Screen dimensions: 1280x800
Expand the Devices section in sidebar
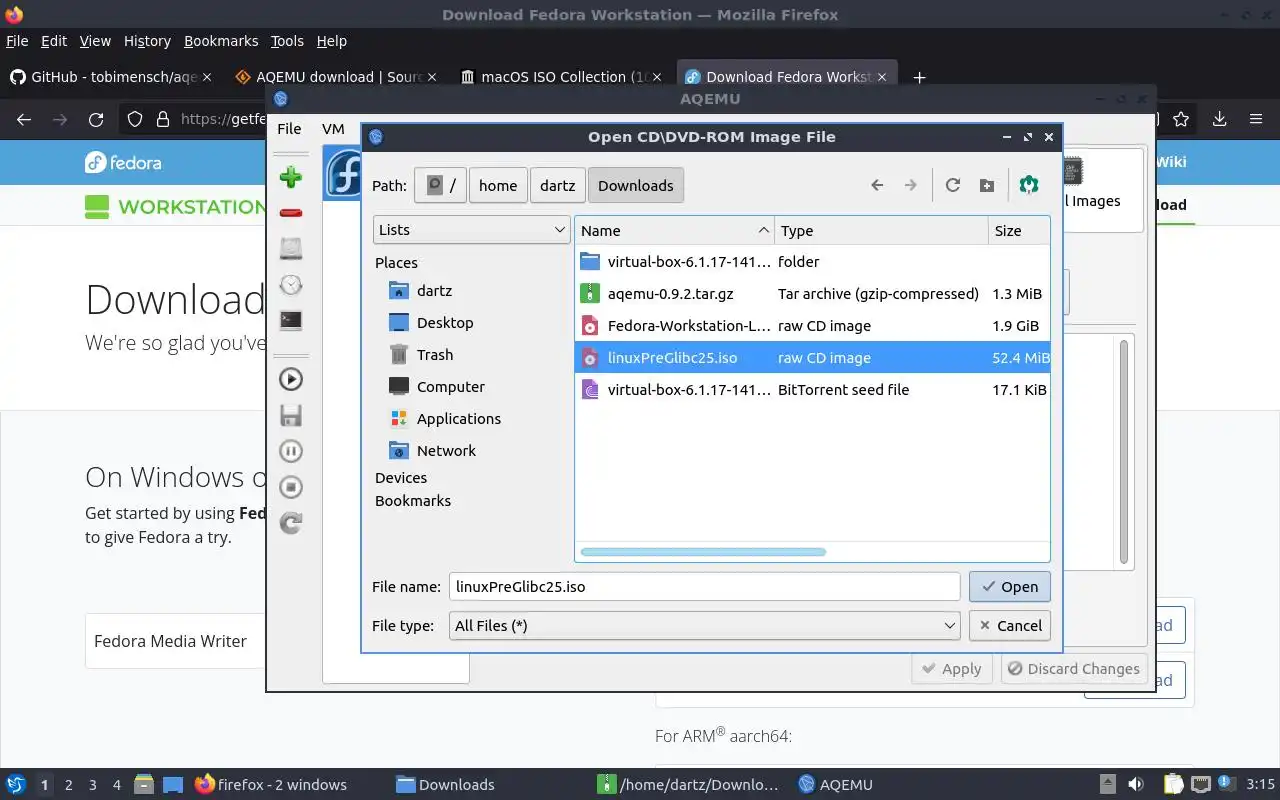[401, 478]
